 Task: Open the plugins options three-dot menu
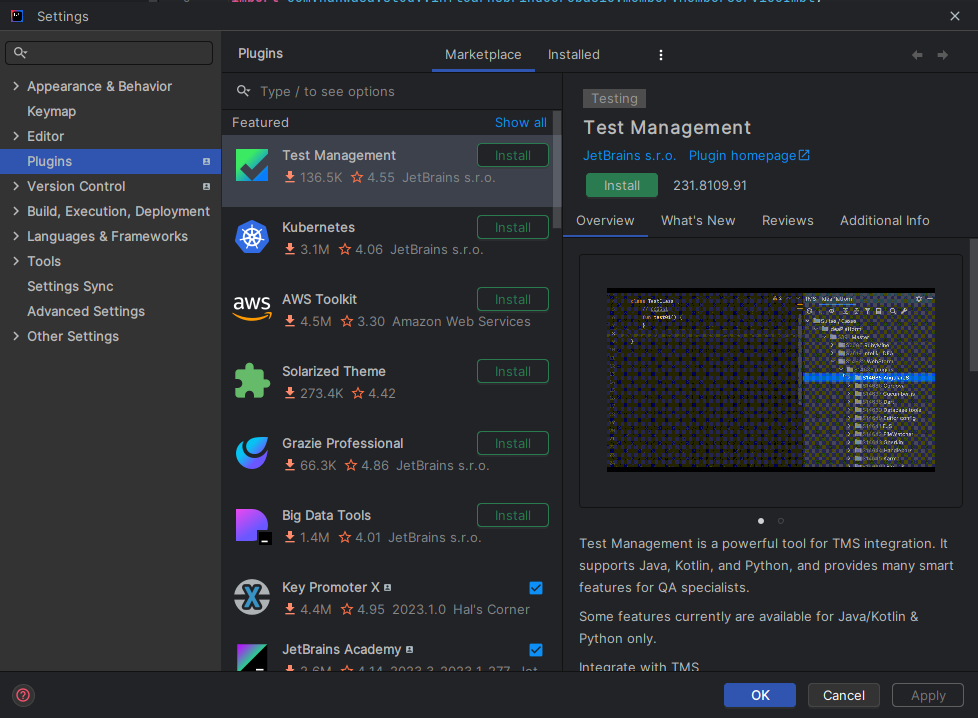coord(661,55)
